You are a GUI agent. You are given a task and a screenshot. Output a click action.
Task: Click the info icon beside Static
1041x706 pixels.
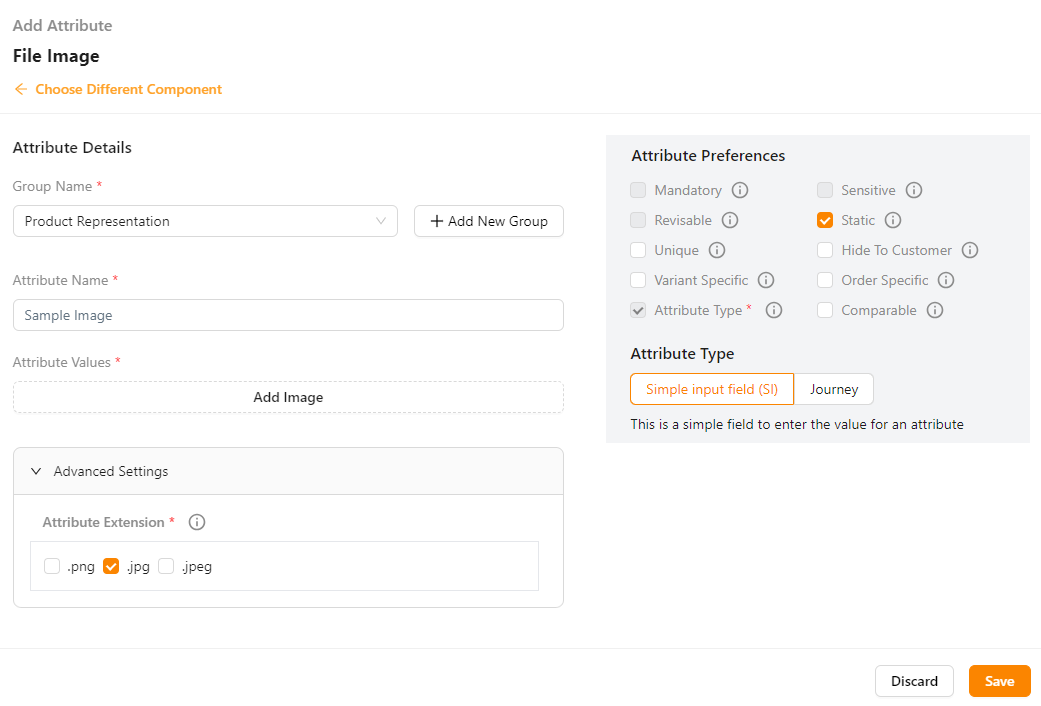click(x=893, y=220)
